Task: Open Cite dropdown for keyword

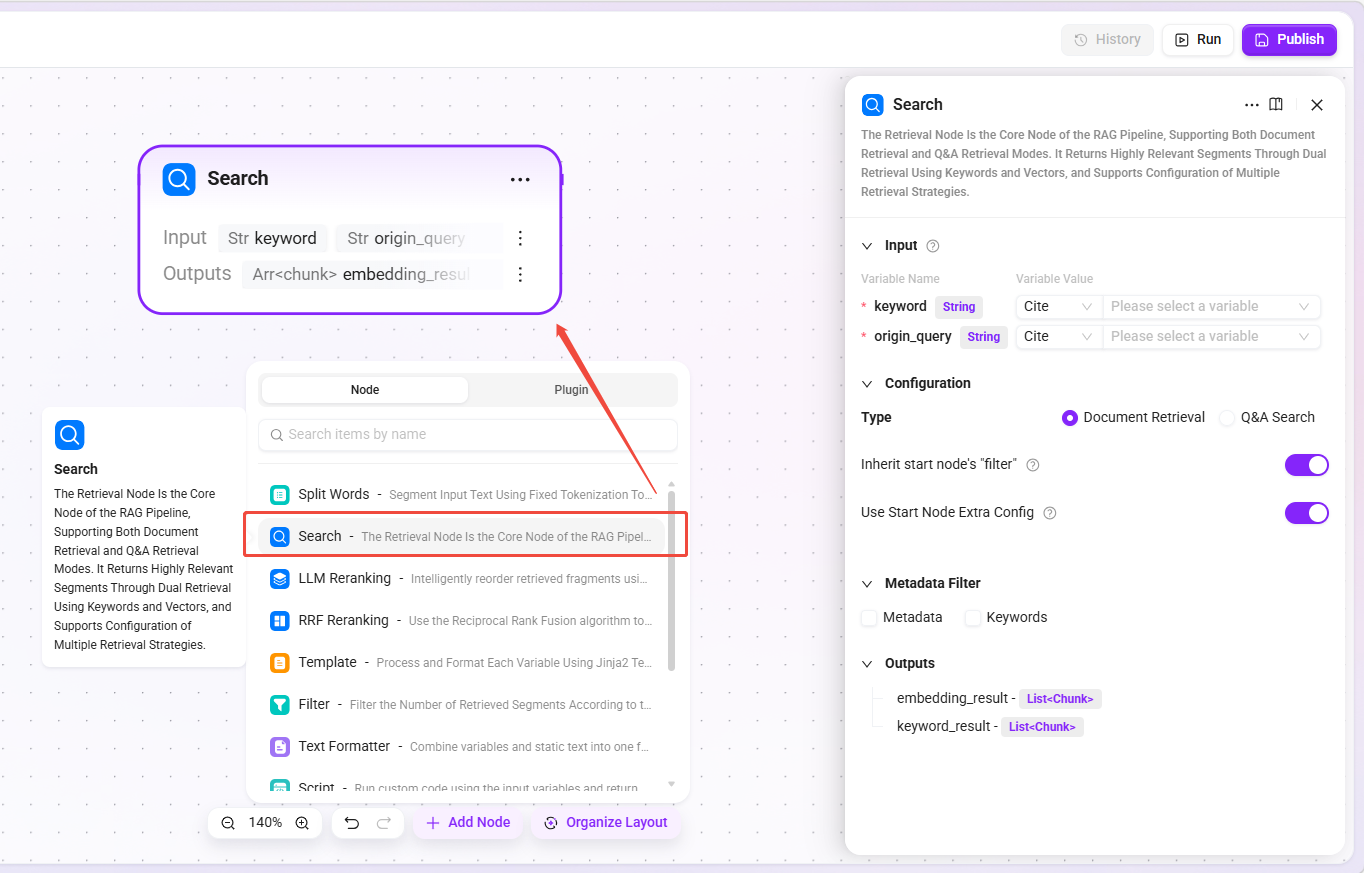Action: click(x=1058, y=307)
